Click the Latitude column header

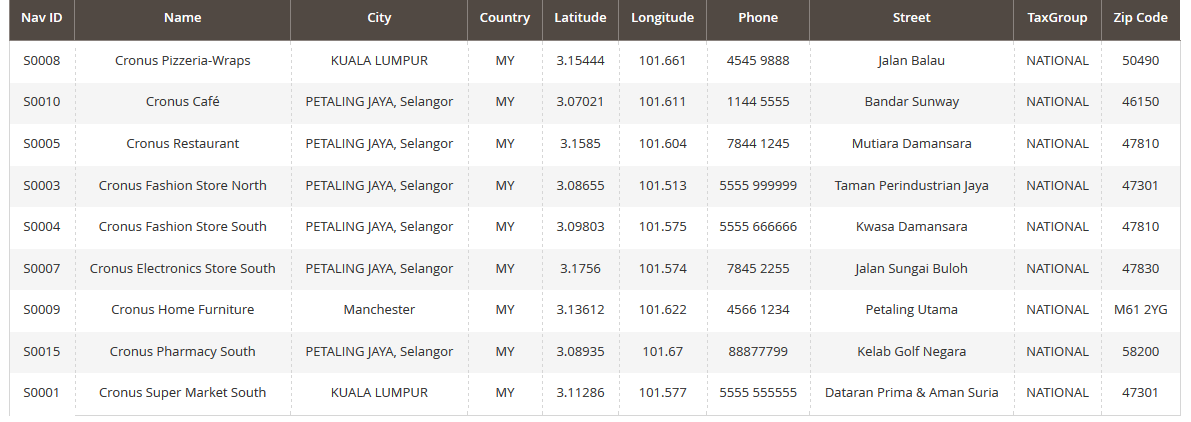[x=580, y=18]
